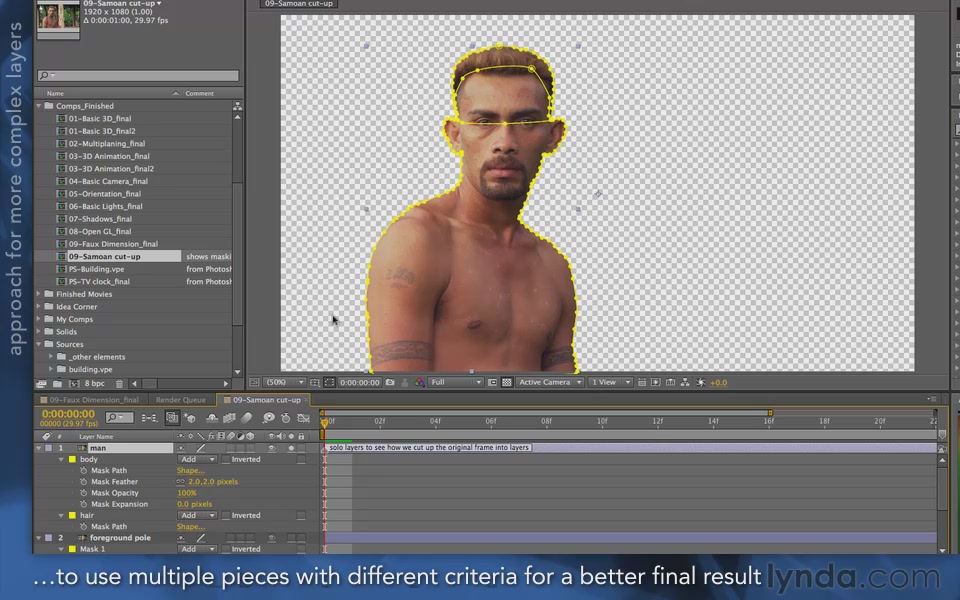960x600 pixels.
Task: Click the body mask Shape... link
Action: pyautogui.click(x=190, y=471)
